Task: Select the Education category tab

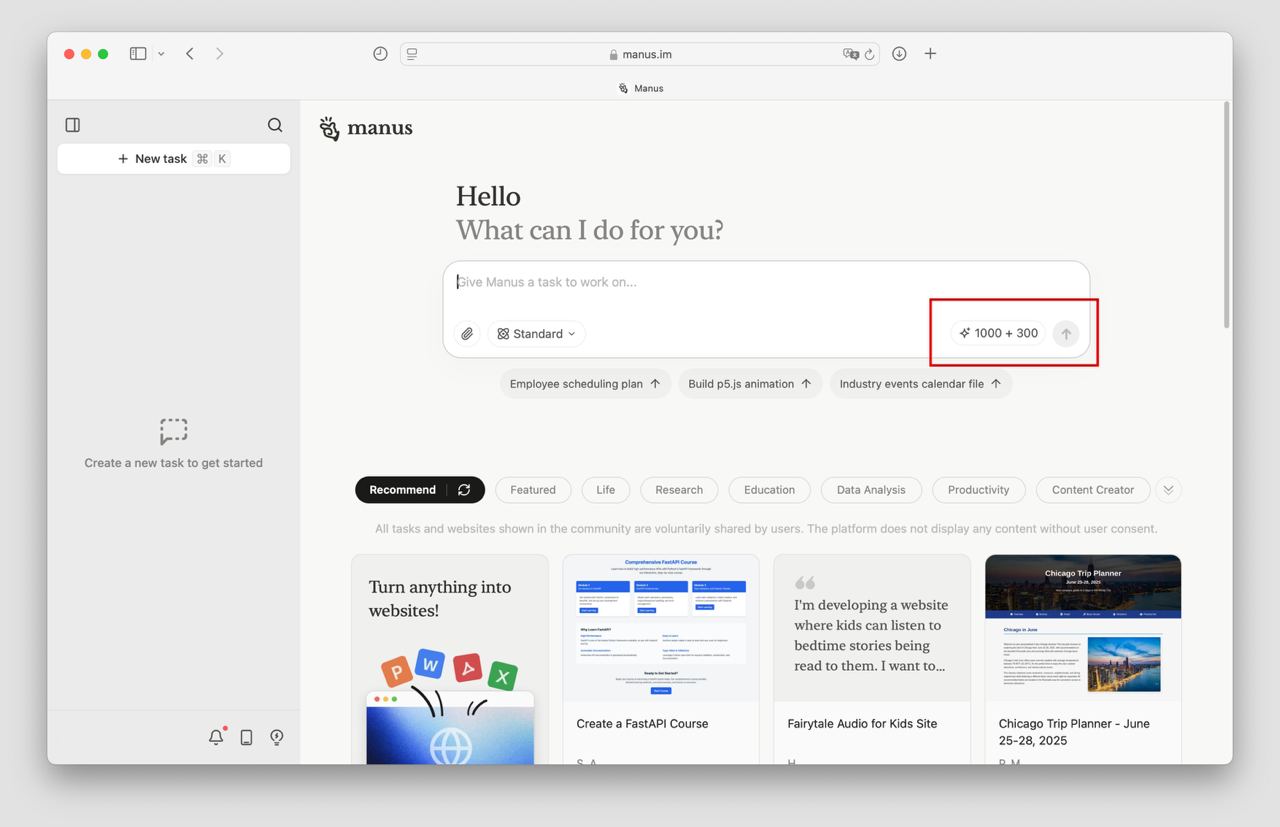Action: 769,490
